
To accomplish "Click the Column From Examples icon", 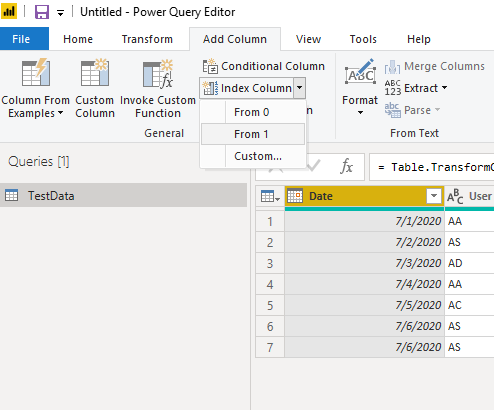I will pyautogui.click(x=36, y=72).
